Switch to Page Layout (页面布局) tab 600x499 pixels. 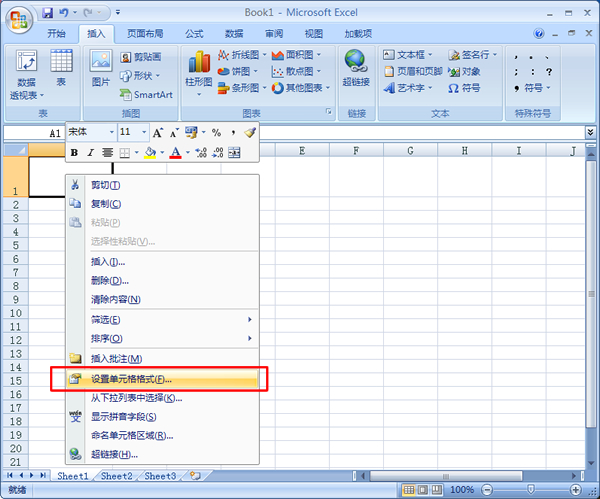click(145, 34)
